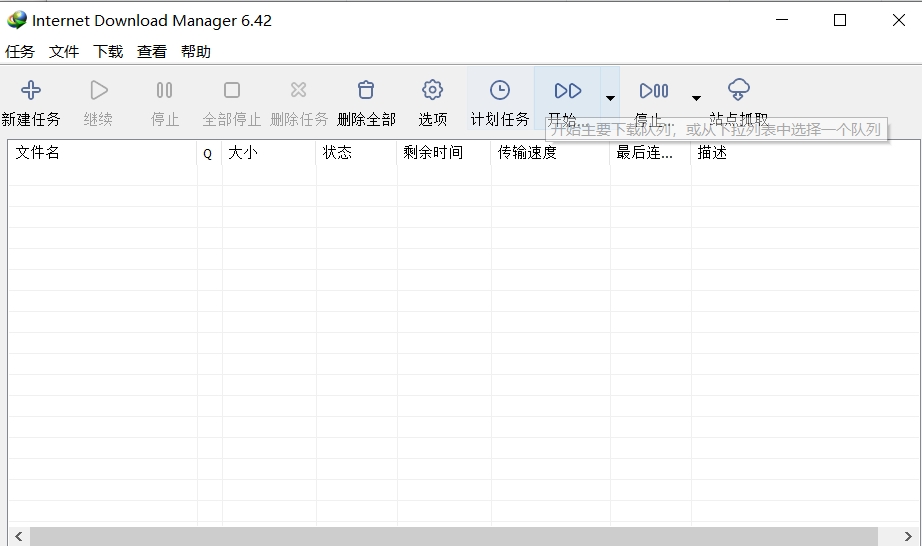
Task: Sort by the 描述 column header
Action: (x=805, y=153)
